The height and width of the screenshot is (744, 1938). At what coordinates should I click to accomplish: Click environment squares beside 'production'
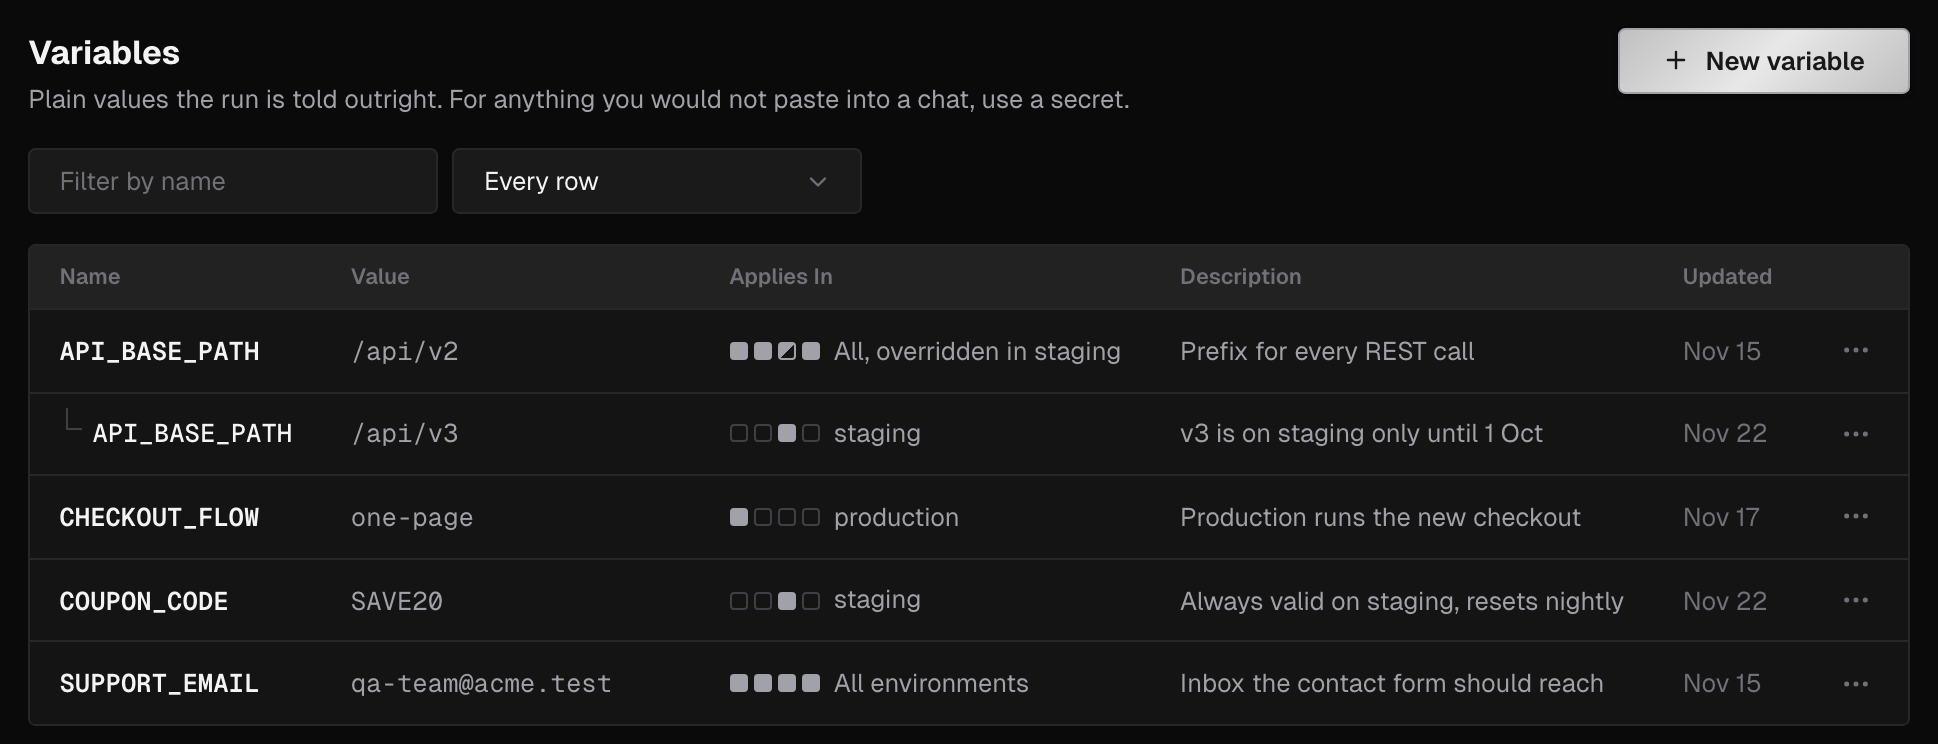coord(775,517)
